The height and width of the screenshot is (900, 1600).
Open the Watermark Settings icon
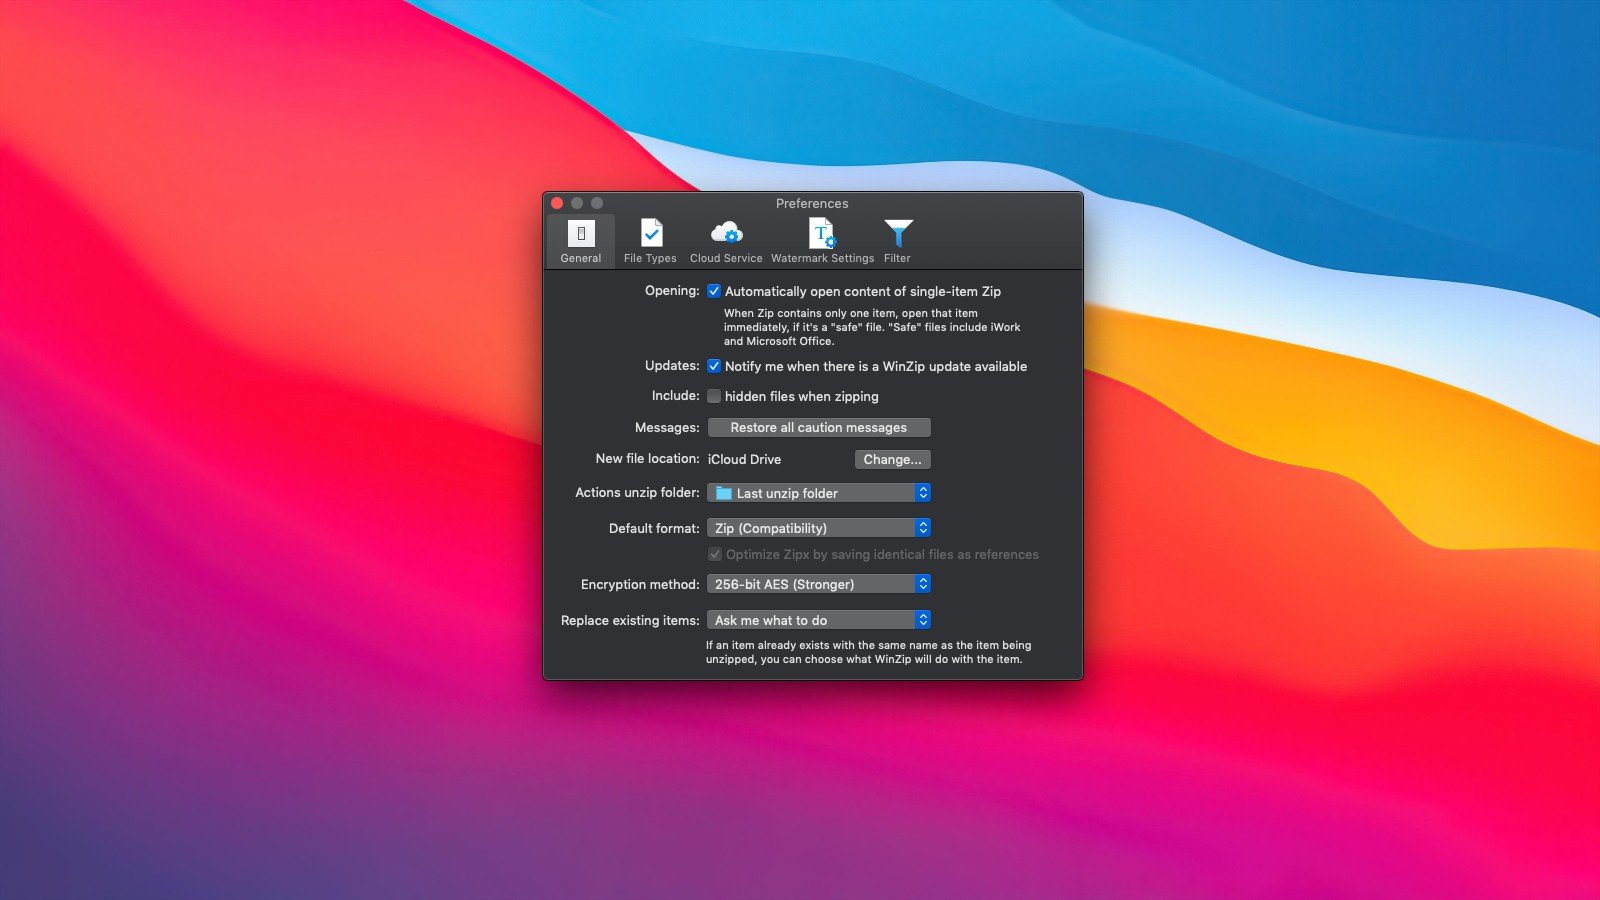click(822, 234)
